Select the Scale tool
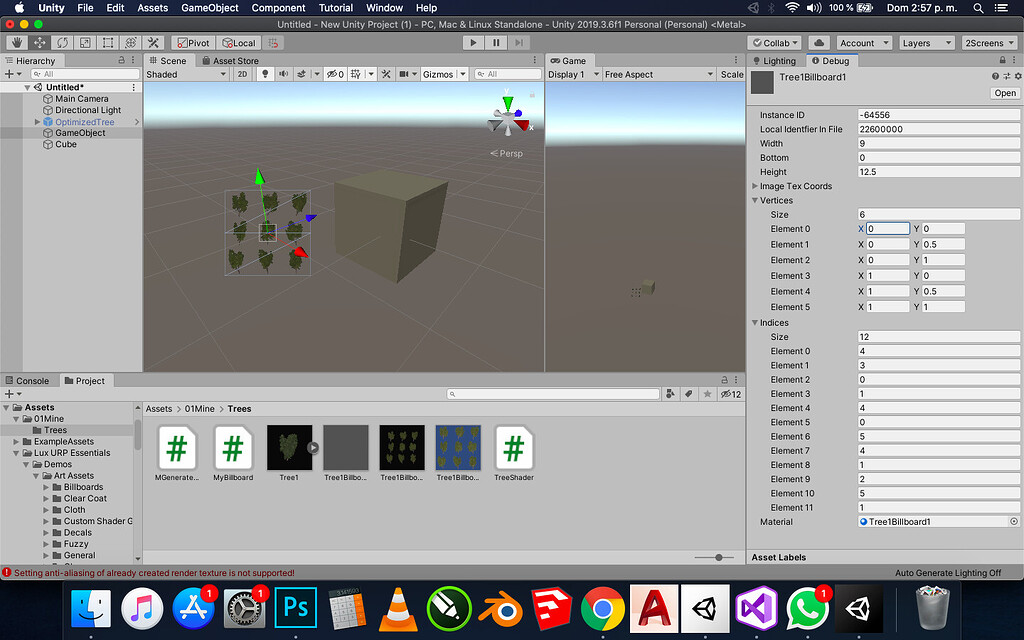Image resolution: width=1024 pixels, height=640 pixels. 85,42
